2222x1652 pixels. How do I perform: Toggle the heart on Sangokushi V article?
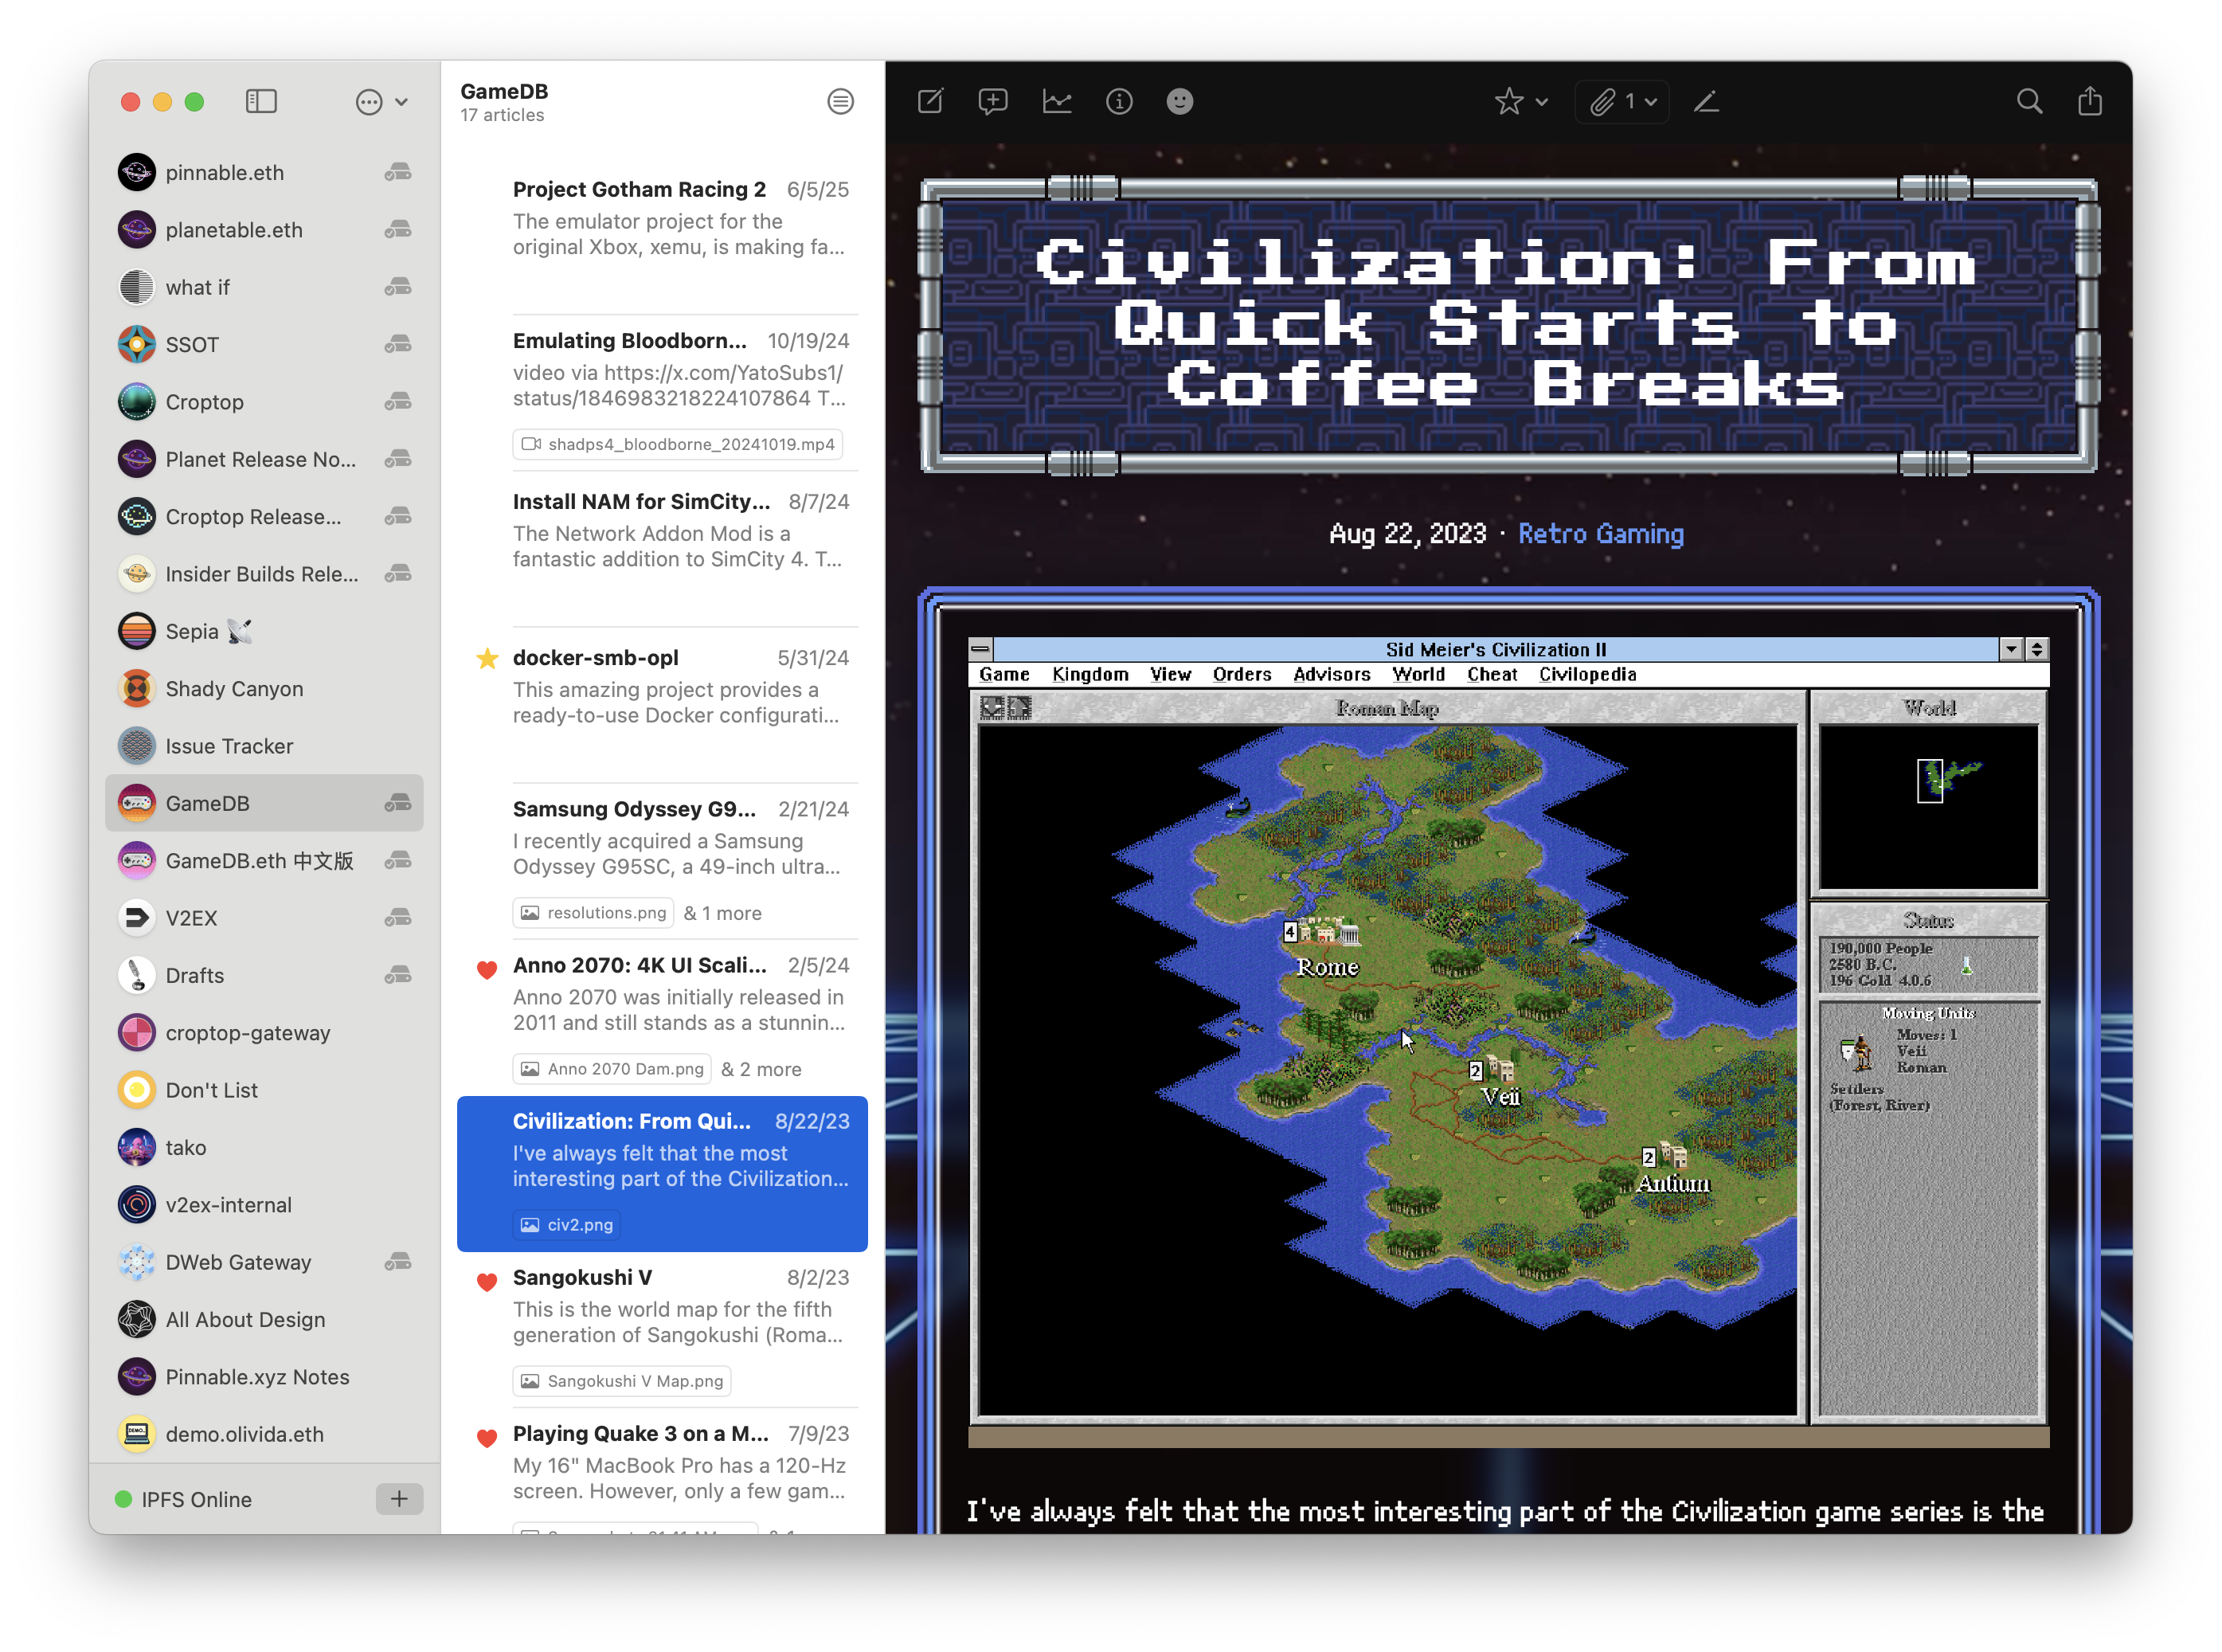click(487, 1282)
